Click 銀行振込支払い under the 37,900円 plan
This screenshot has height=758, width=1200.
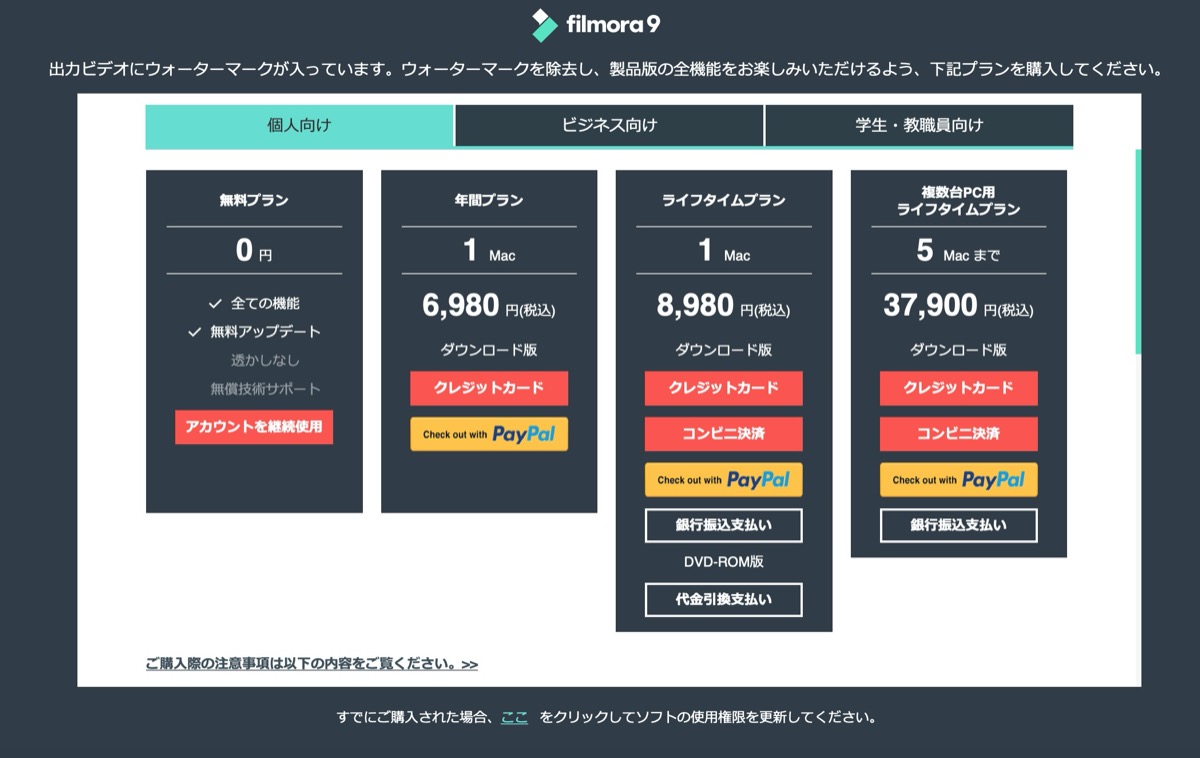click(959, 526)
